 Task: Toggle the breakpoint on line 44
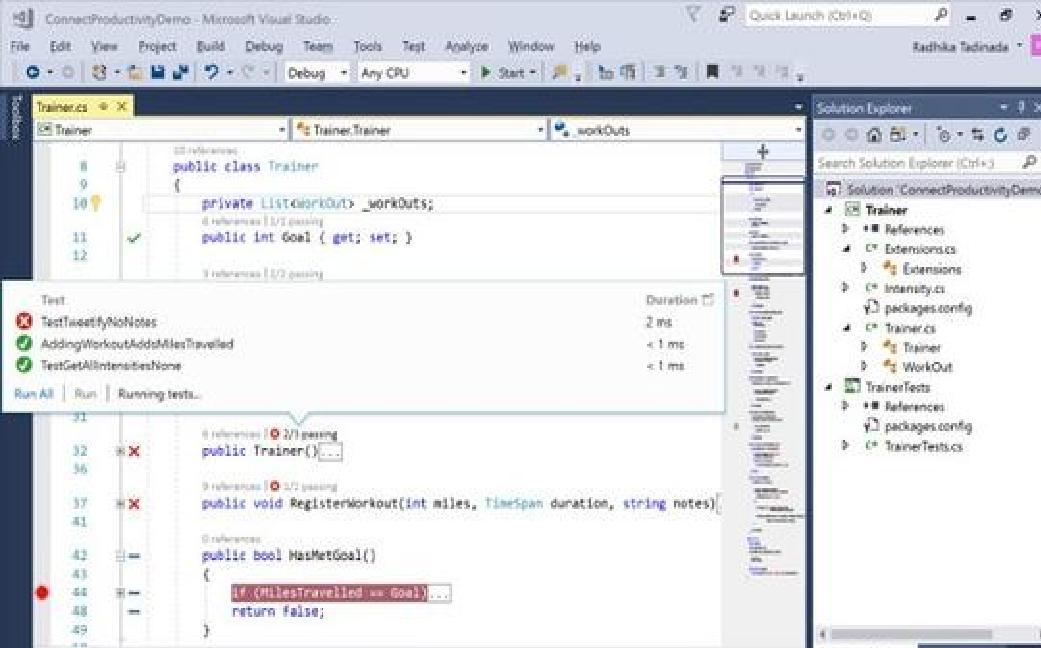[42, 592]
